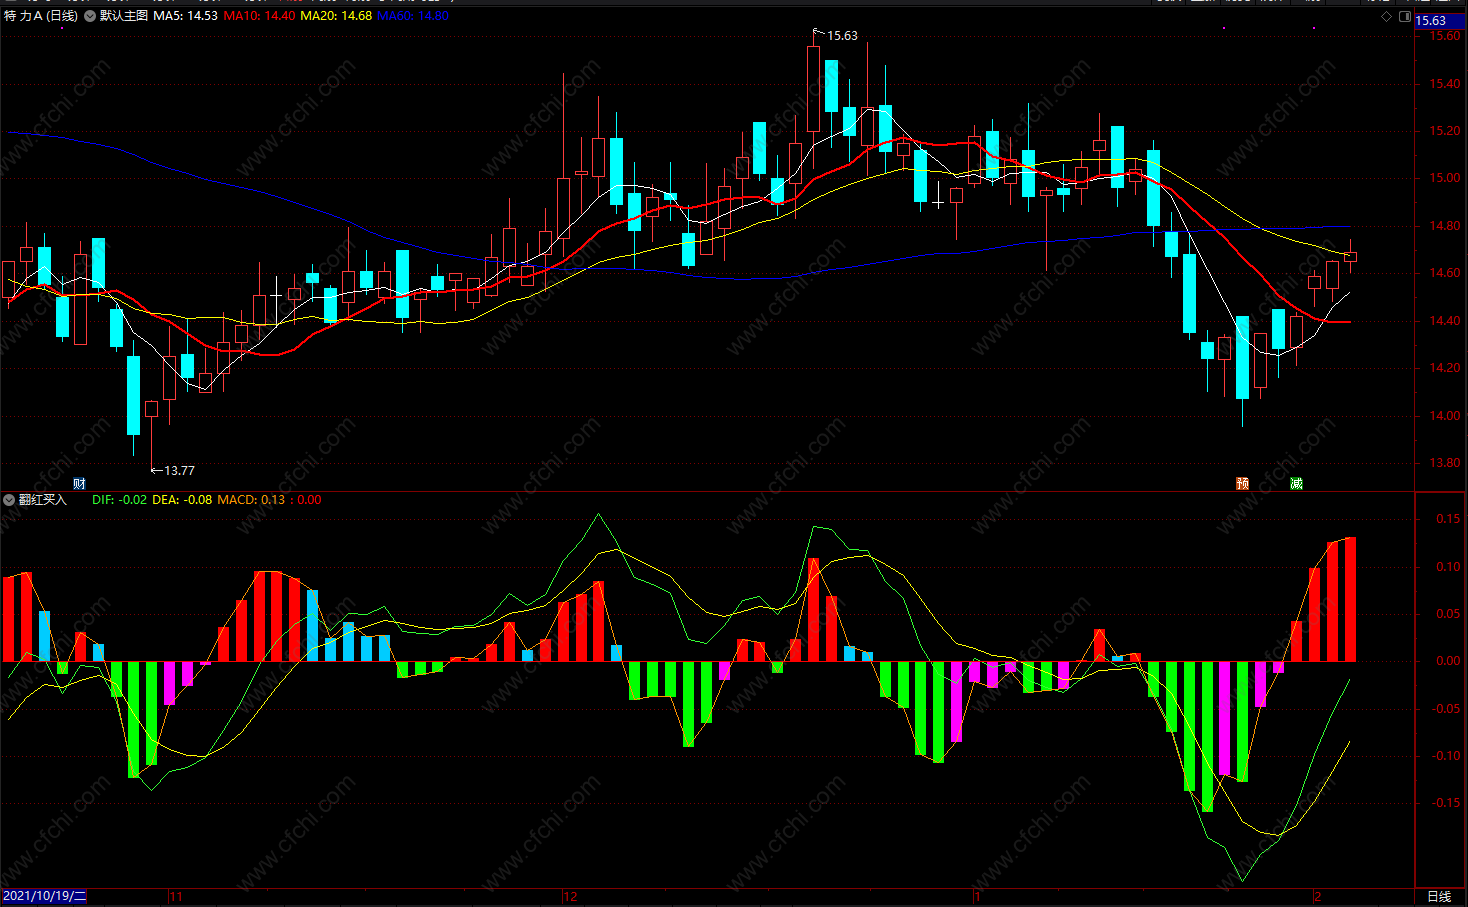Click the blue 15.63 current price box
The height and width of the screenshot is (907, 1468).
pyautogui.click(x=1441, y=20)
